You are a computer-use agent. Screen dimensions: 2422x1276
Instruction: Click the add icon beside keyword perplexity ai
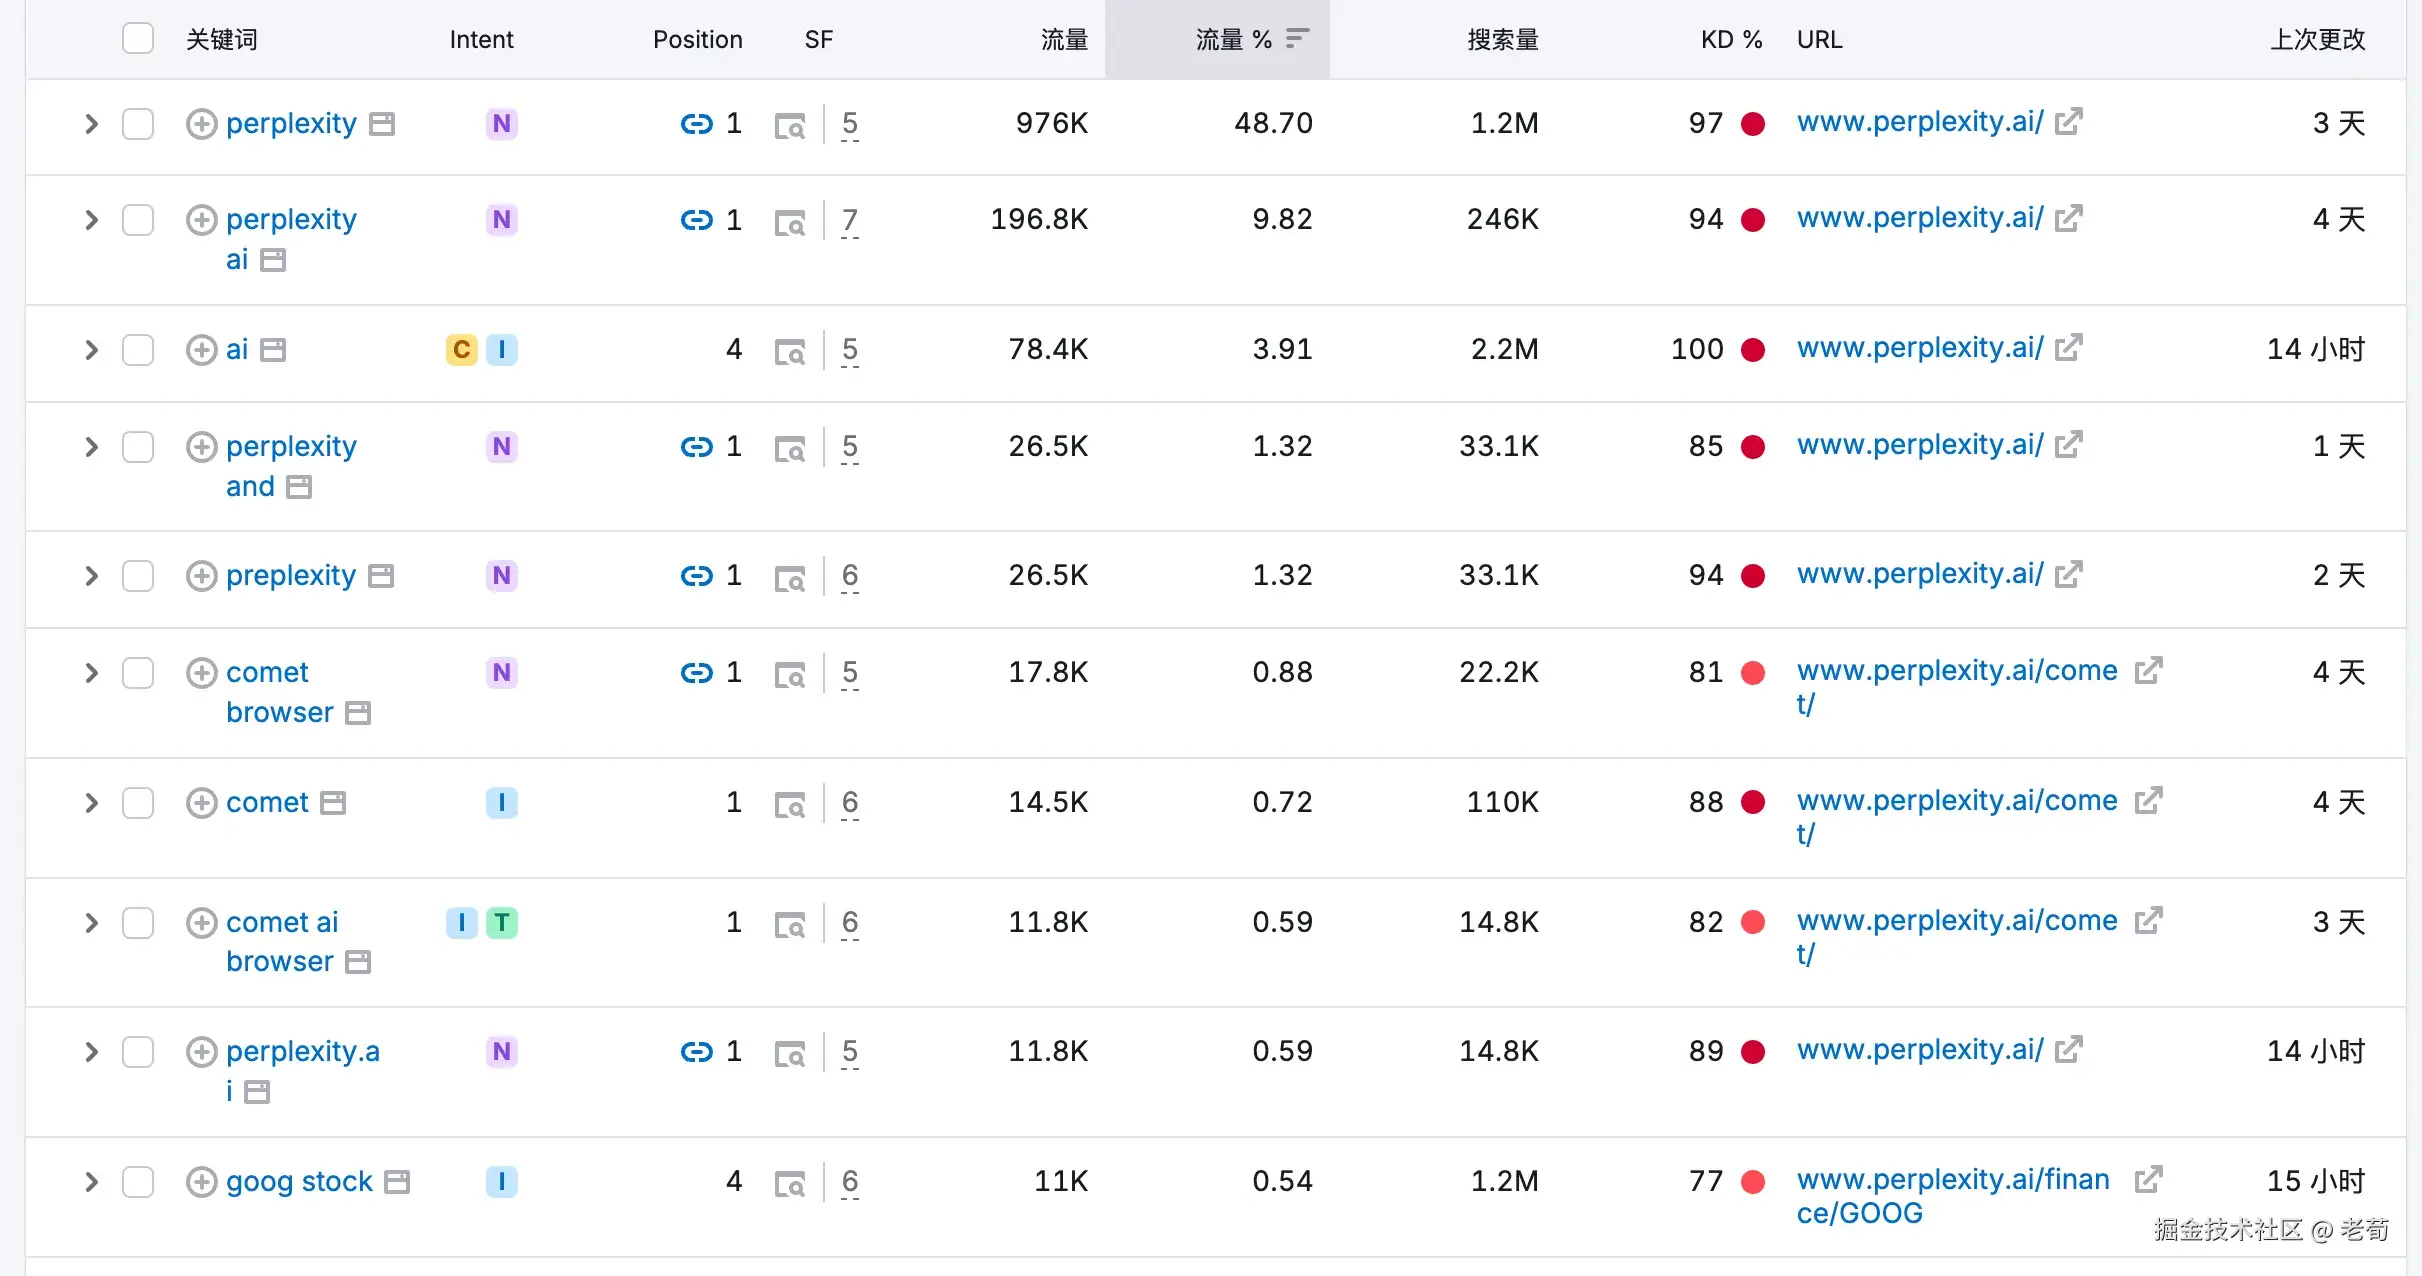201,220
